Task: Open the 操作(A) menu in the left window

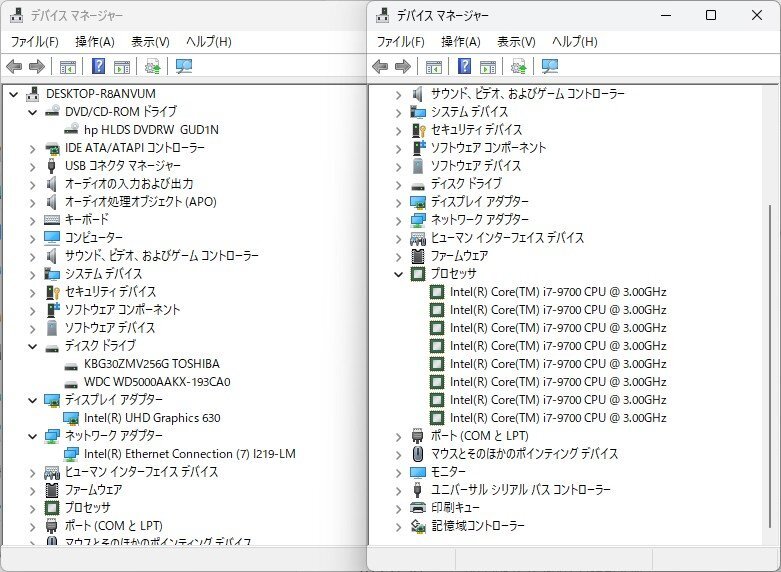Action: tap(95, 42)
